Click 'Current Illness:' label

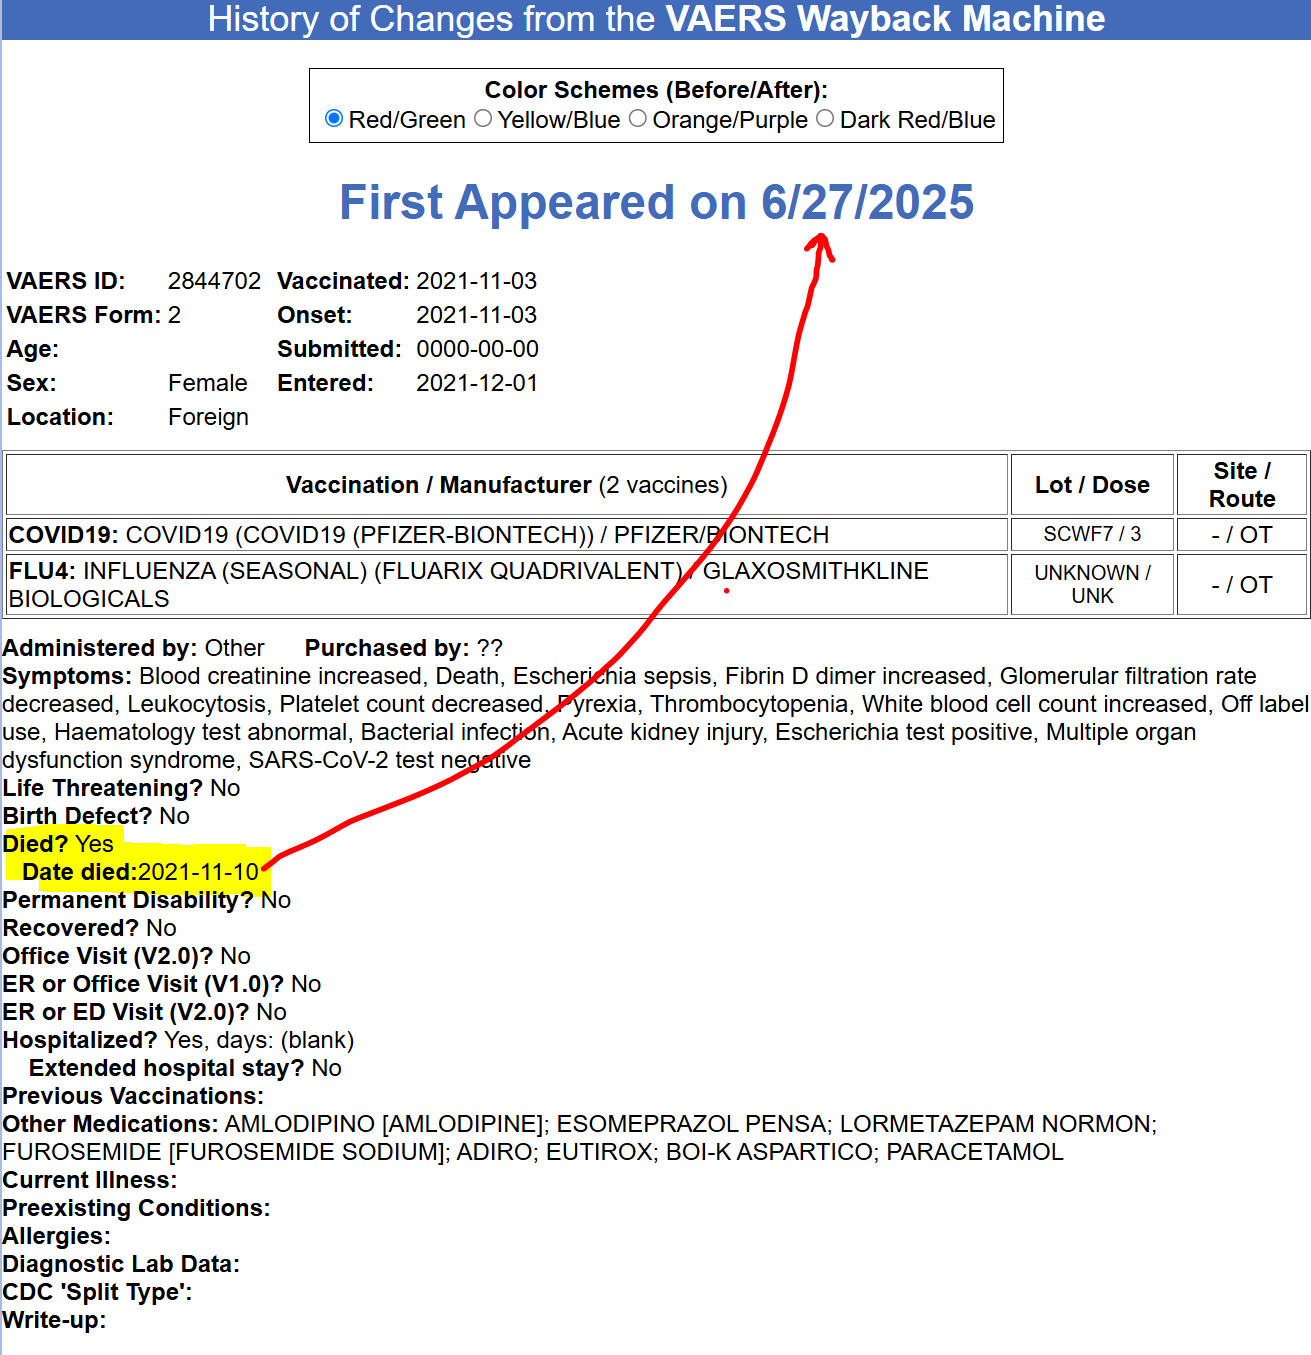89,1180
